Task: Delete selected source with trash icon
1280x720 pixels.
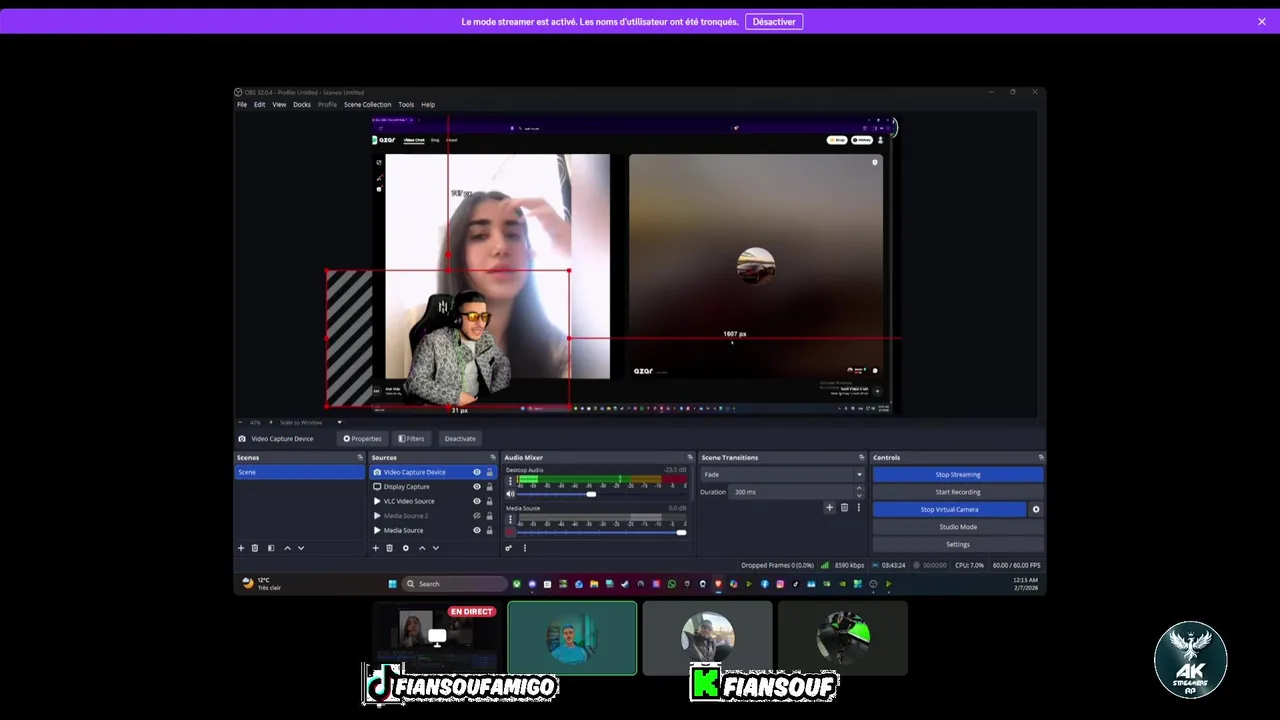Action: 390,548
